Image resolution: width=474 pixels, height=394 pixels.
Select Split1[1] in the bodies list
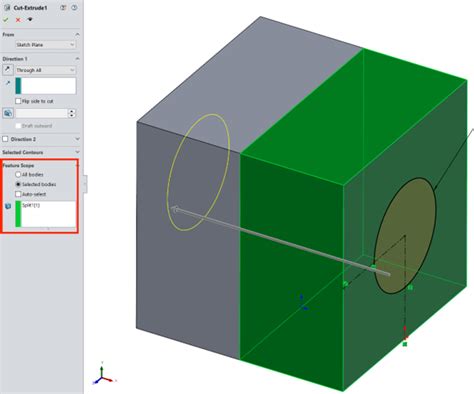coord(31,205)
